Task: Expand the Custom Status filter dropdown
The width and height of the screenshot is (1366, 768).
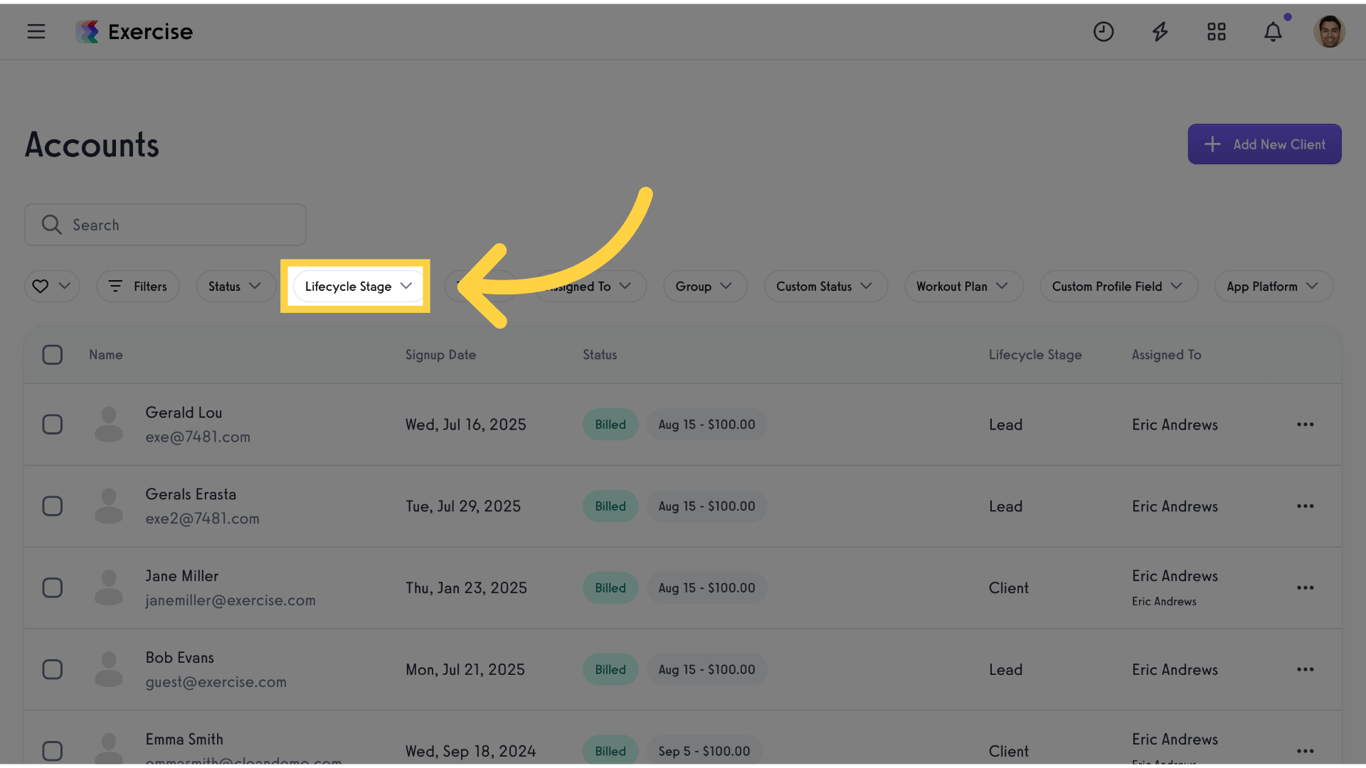Action: [825, 286]
